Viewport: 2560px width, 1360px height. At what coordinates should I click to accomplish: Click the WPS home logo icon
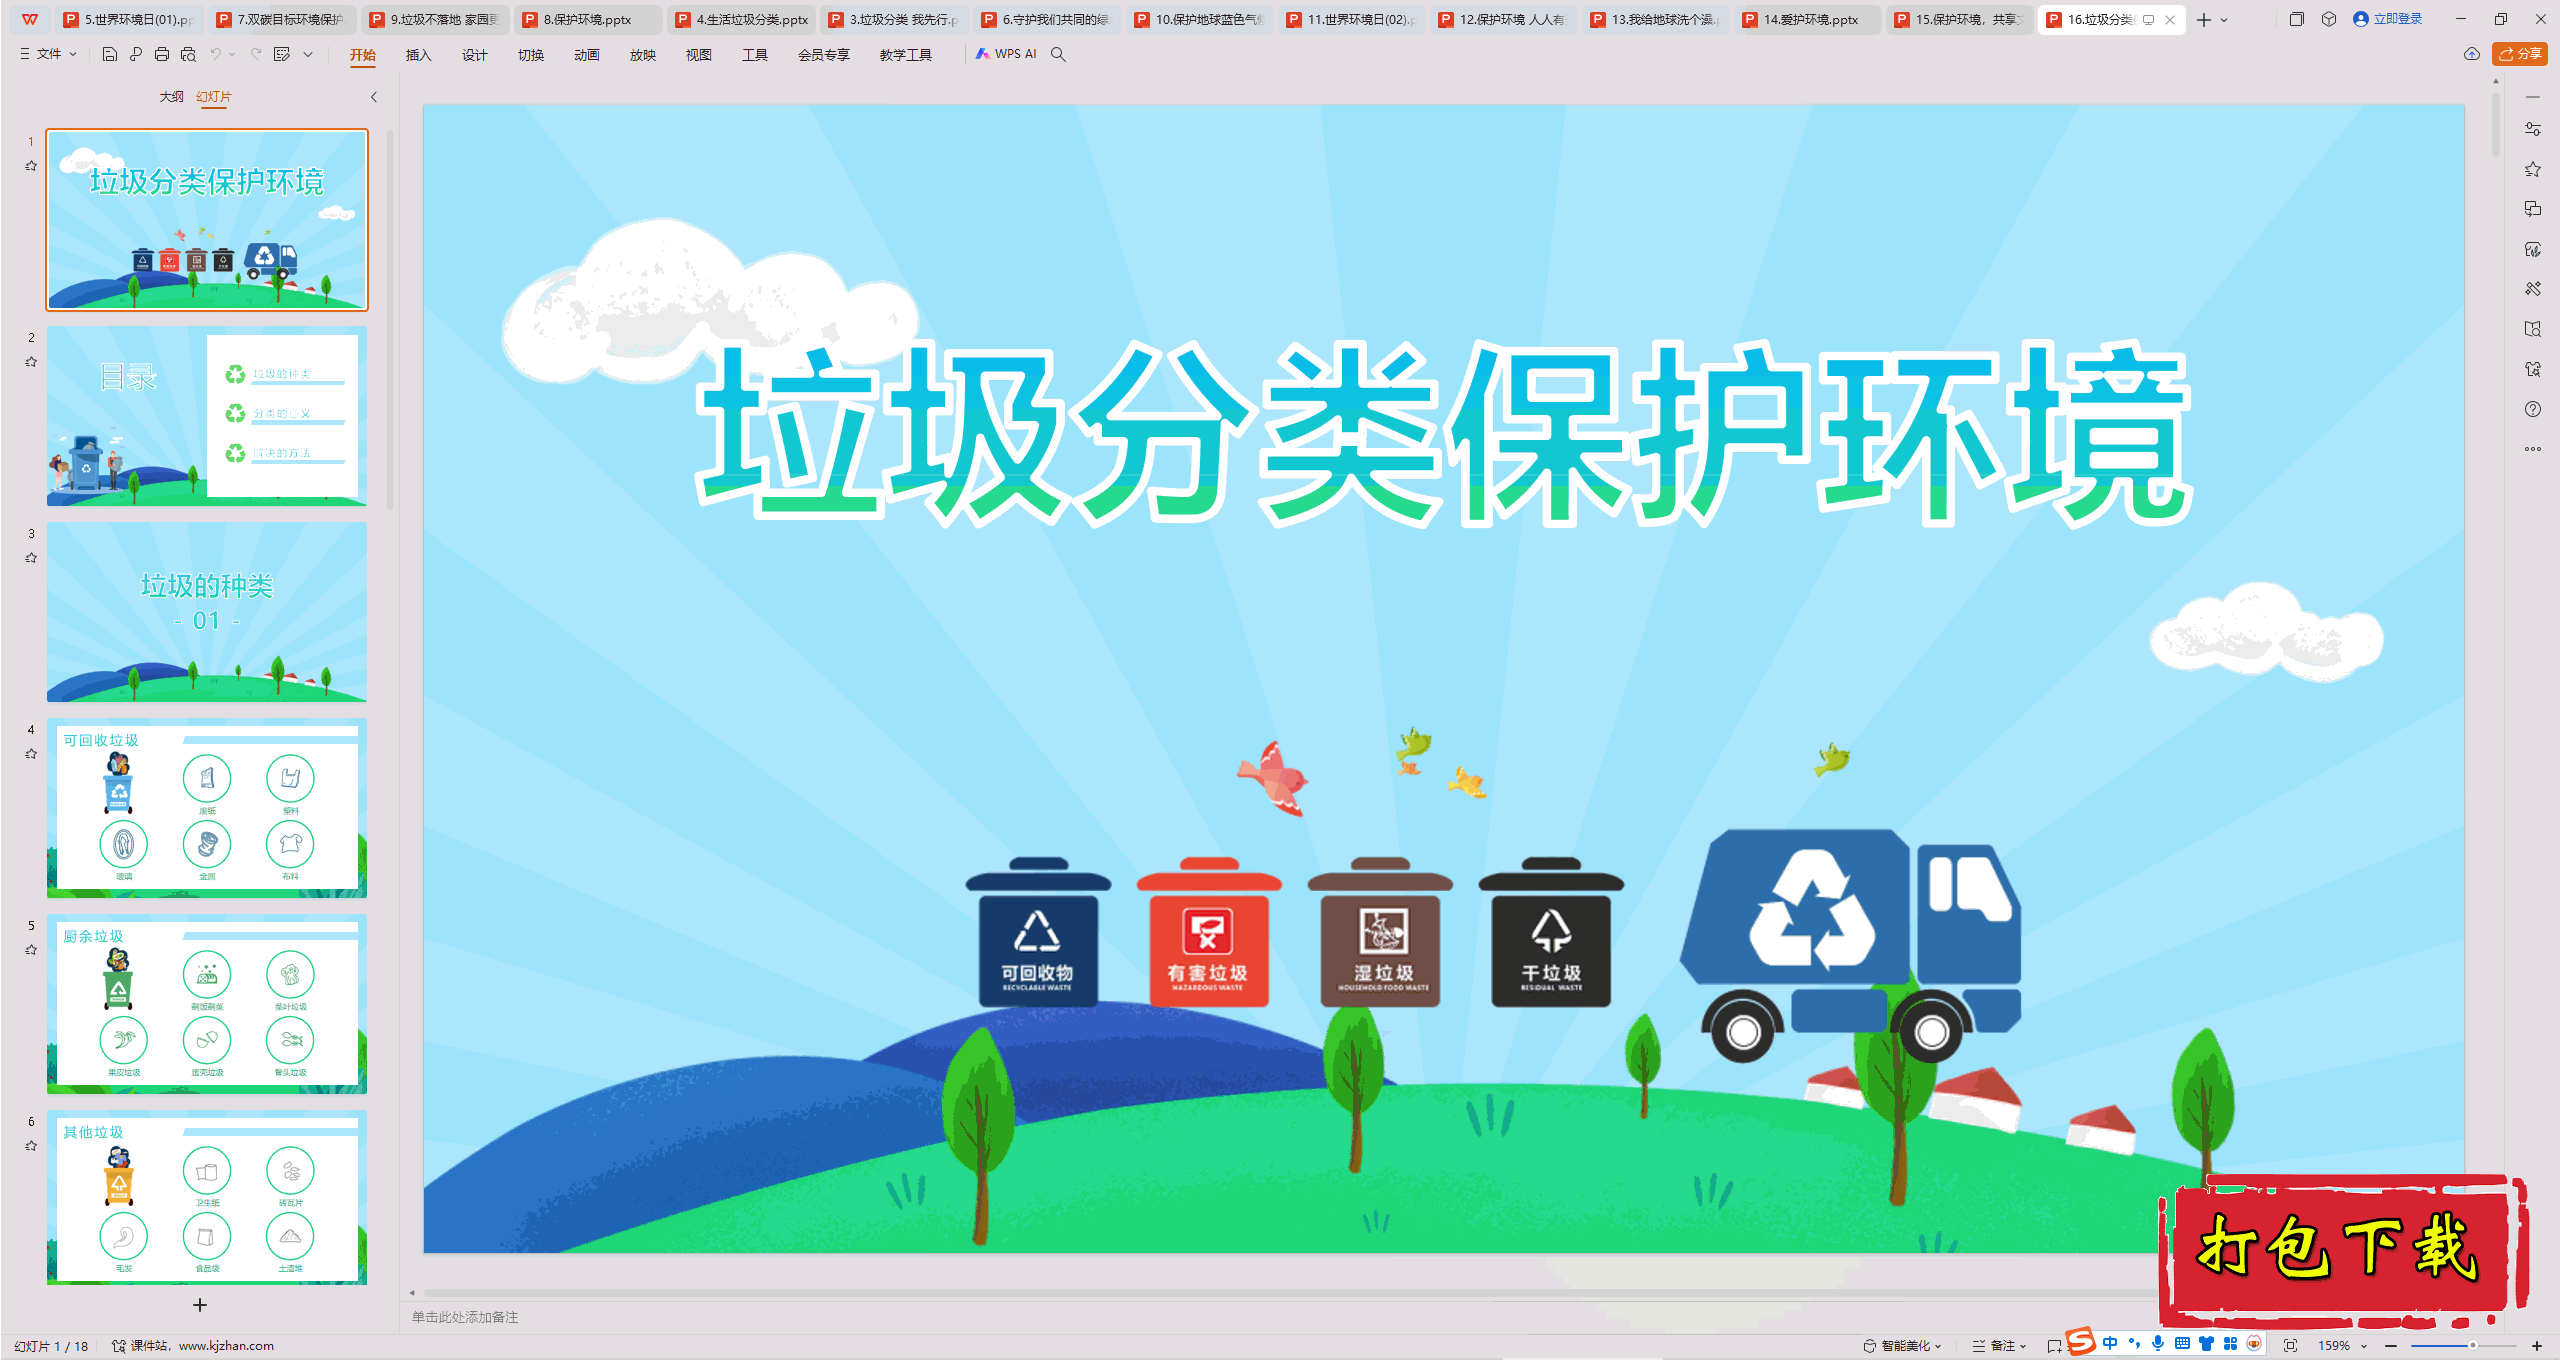[30, 19]
